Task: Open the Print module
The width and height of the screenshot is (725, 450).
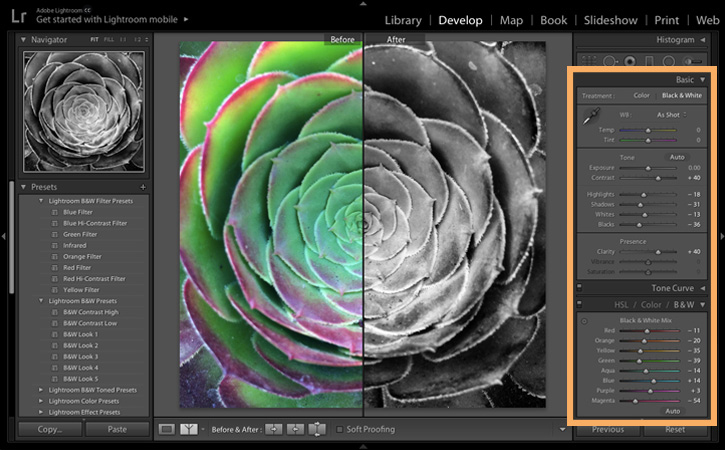Action: [x=667, y=20]
